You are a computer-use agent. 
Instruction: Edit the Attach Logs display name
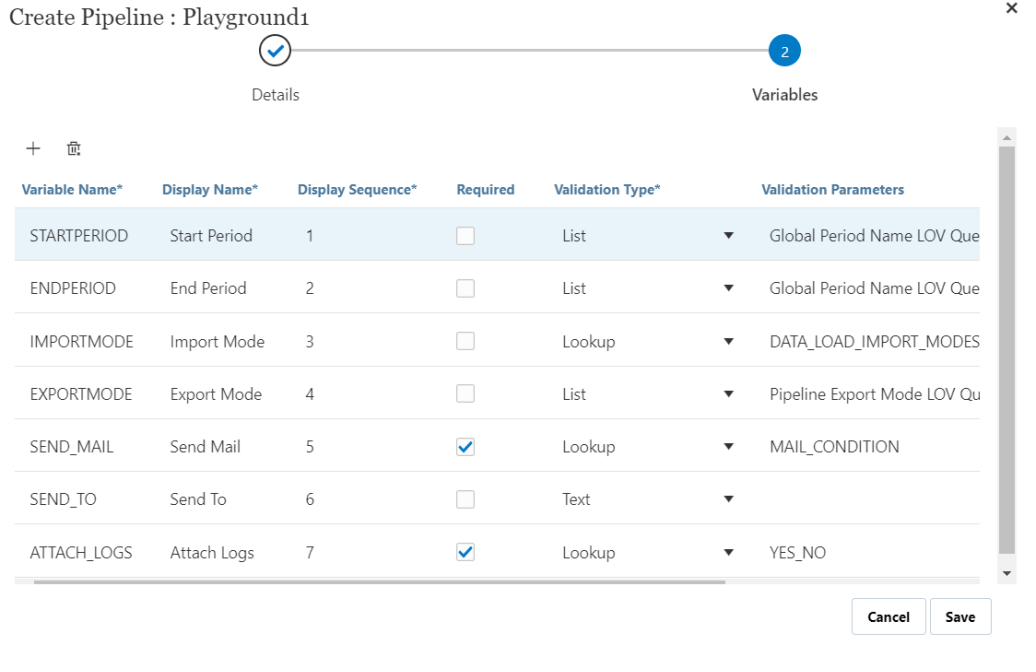pyautogui.click(x=211, y=552)
